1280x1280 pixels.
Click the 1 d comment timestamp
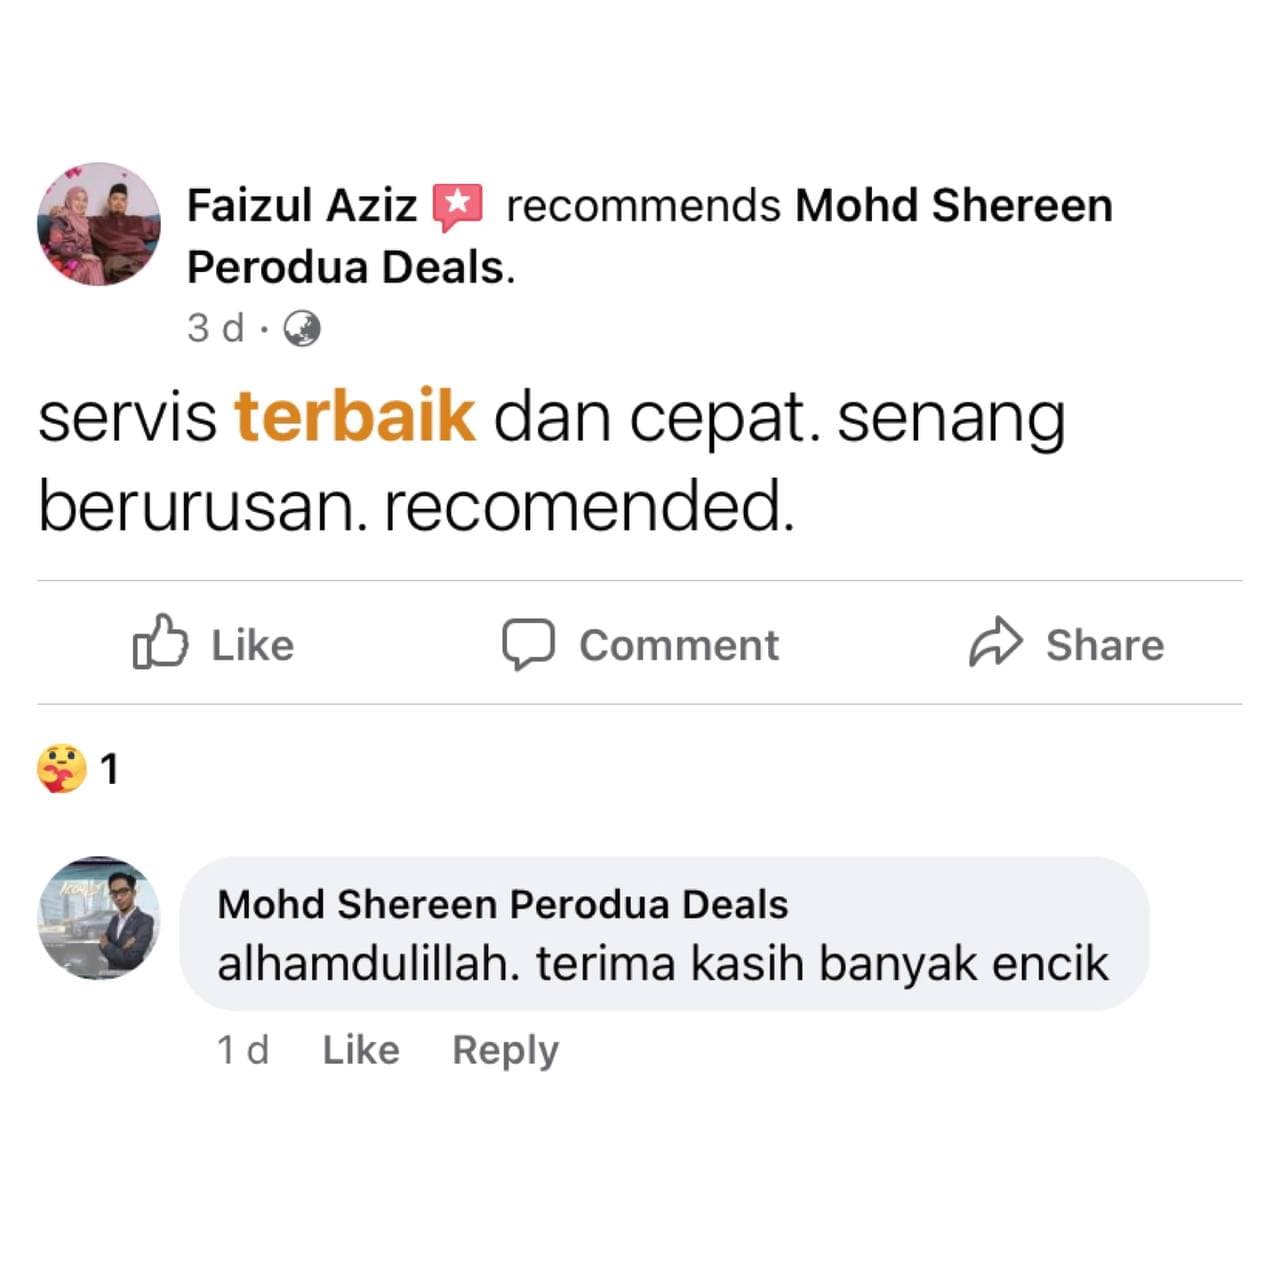click(243, 1050)
